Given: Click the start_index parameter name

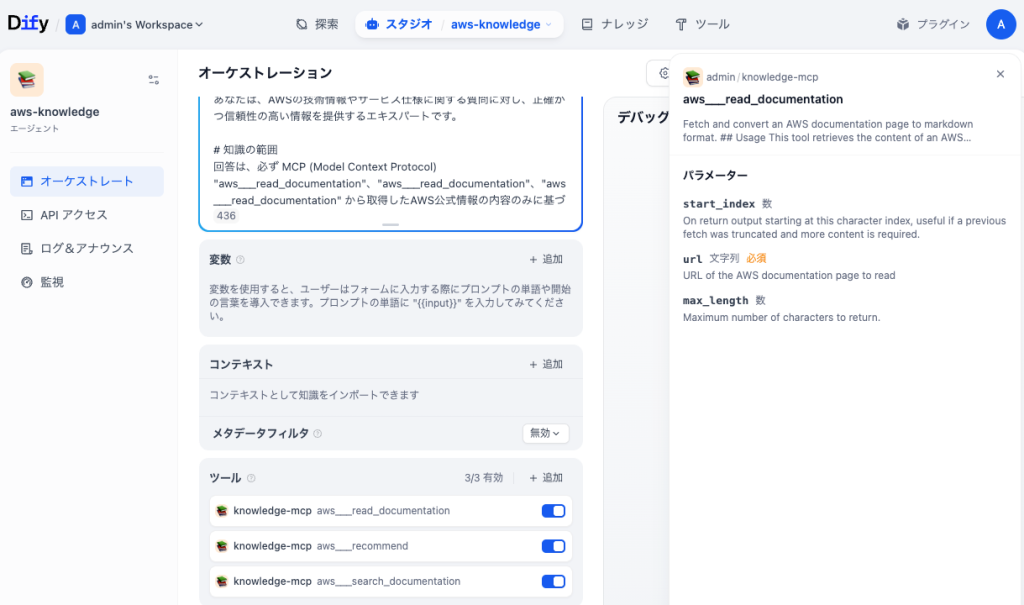Looking at the screenshot, I should point(719,204).
